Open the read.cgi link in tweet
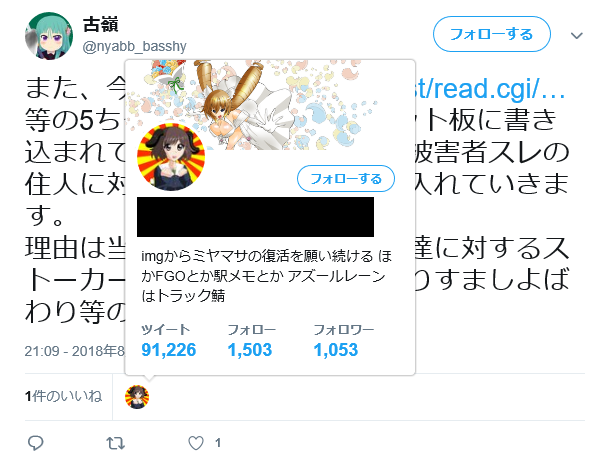607x468 pixels. click(490, 89)
